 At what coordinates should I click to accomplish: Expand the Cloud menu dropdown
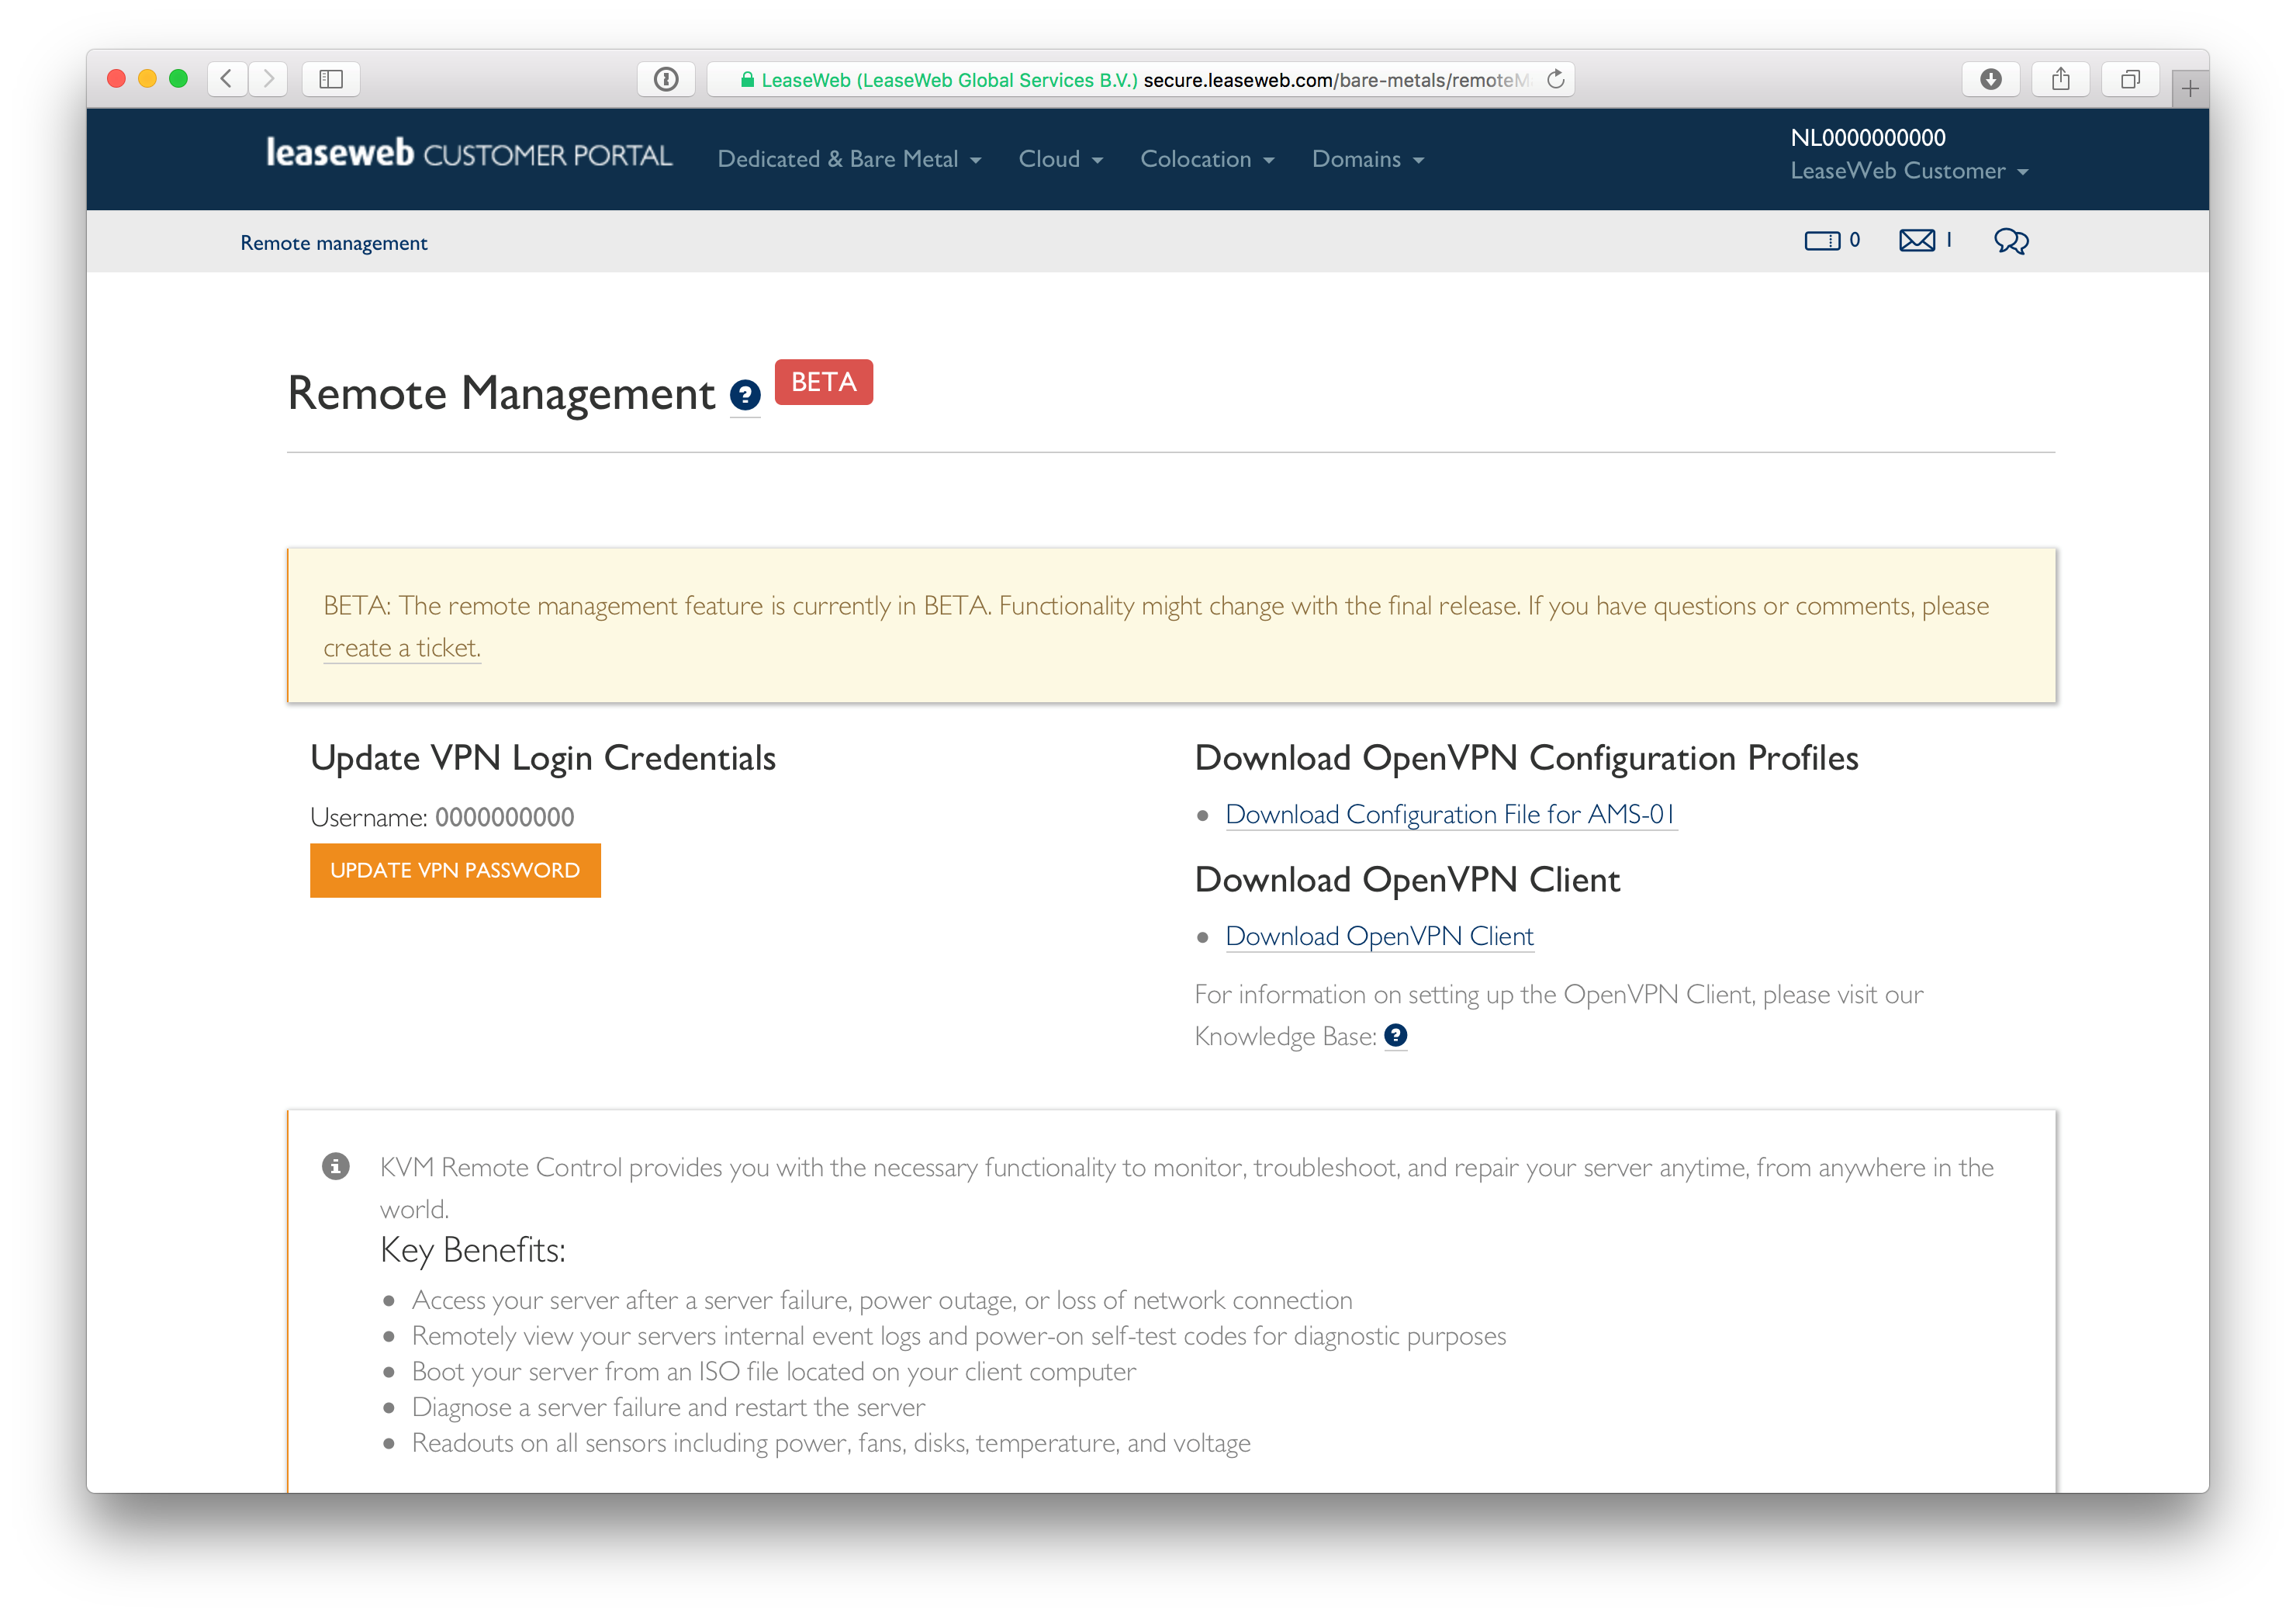pos(1060,159)
